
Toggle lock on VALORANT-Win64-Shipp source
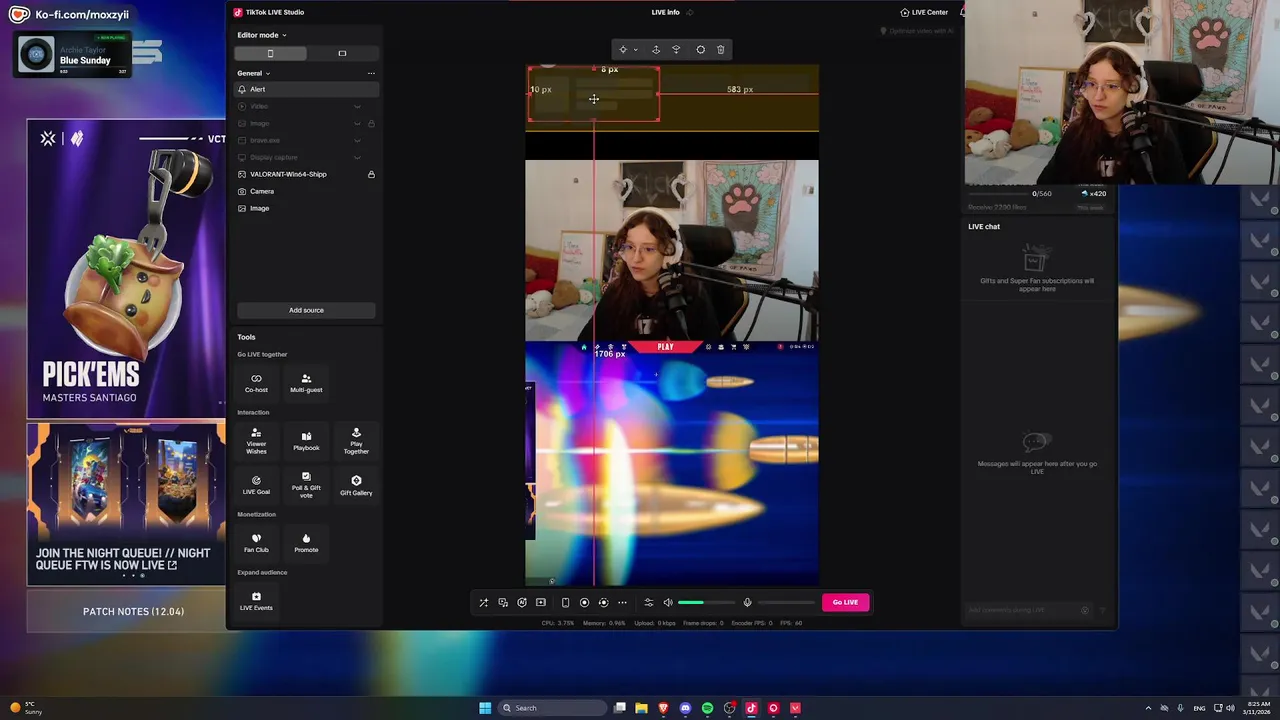coord(371,174)
